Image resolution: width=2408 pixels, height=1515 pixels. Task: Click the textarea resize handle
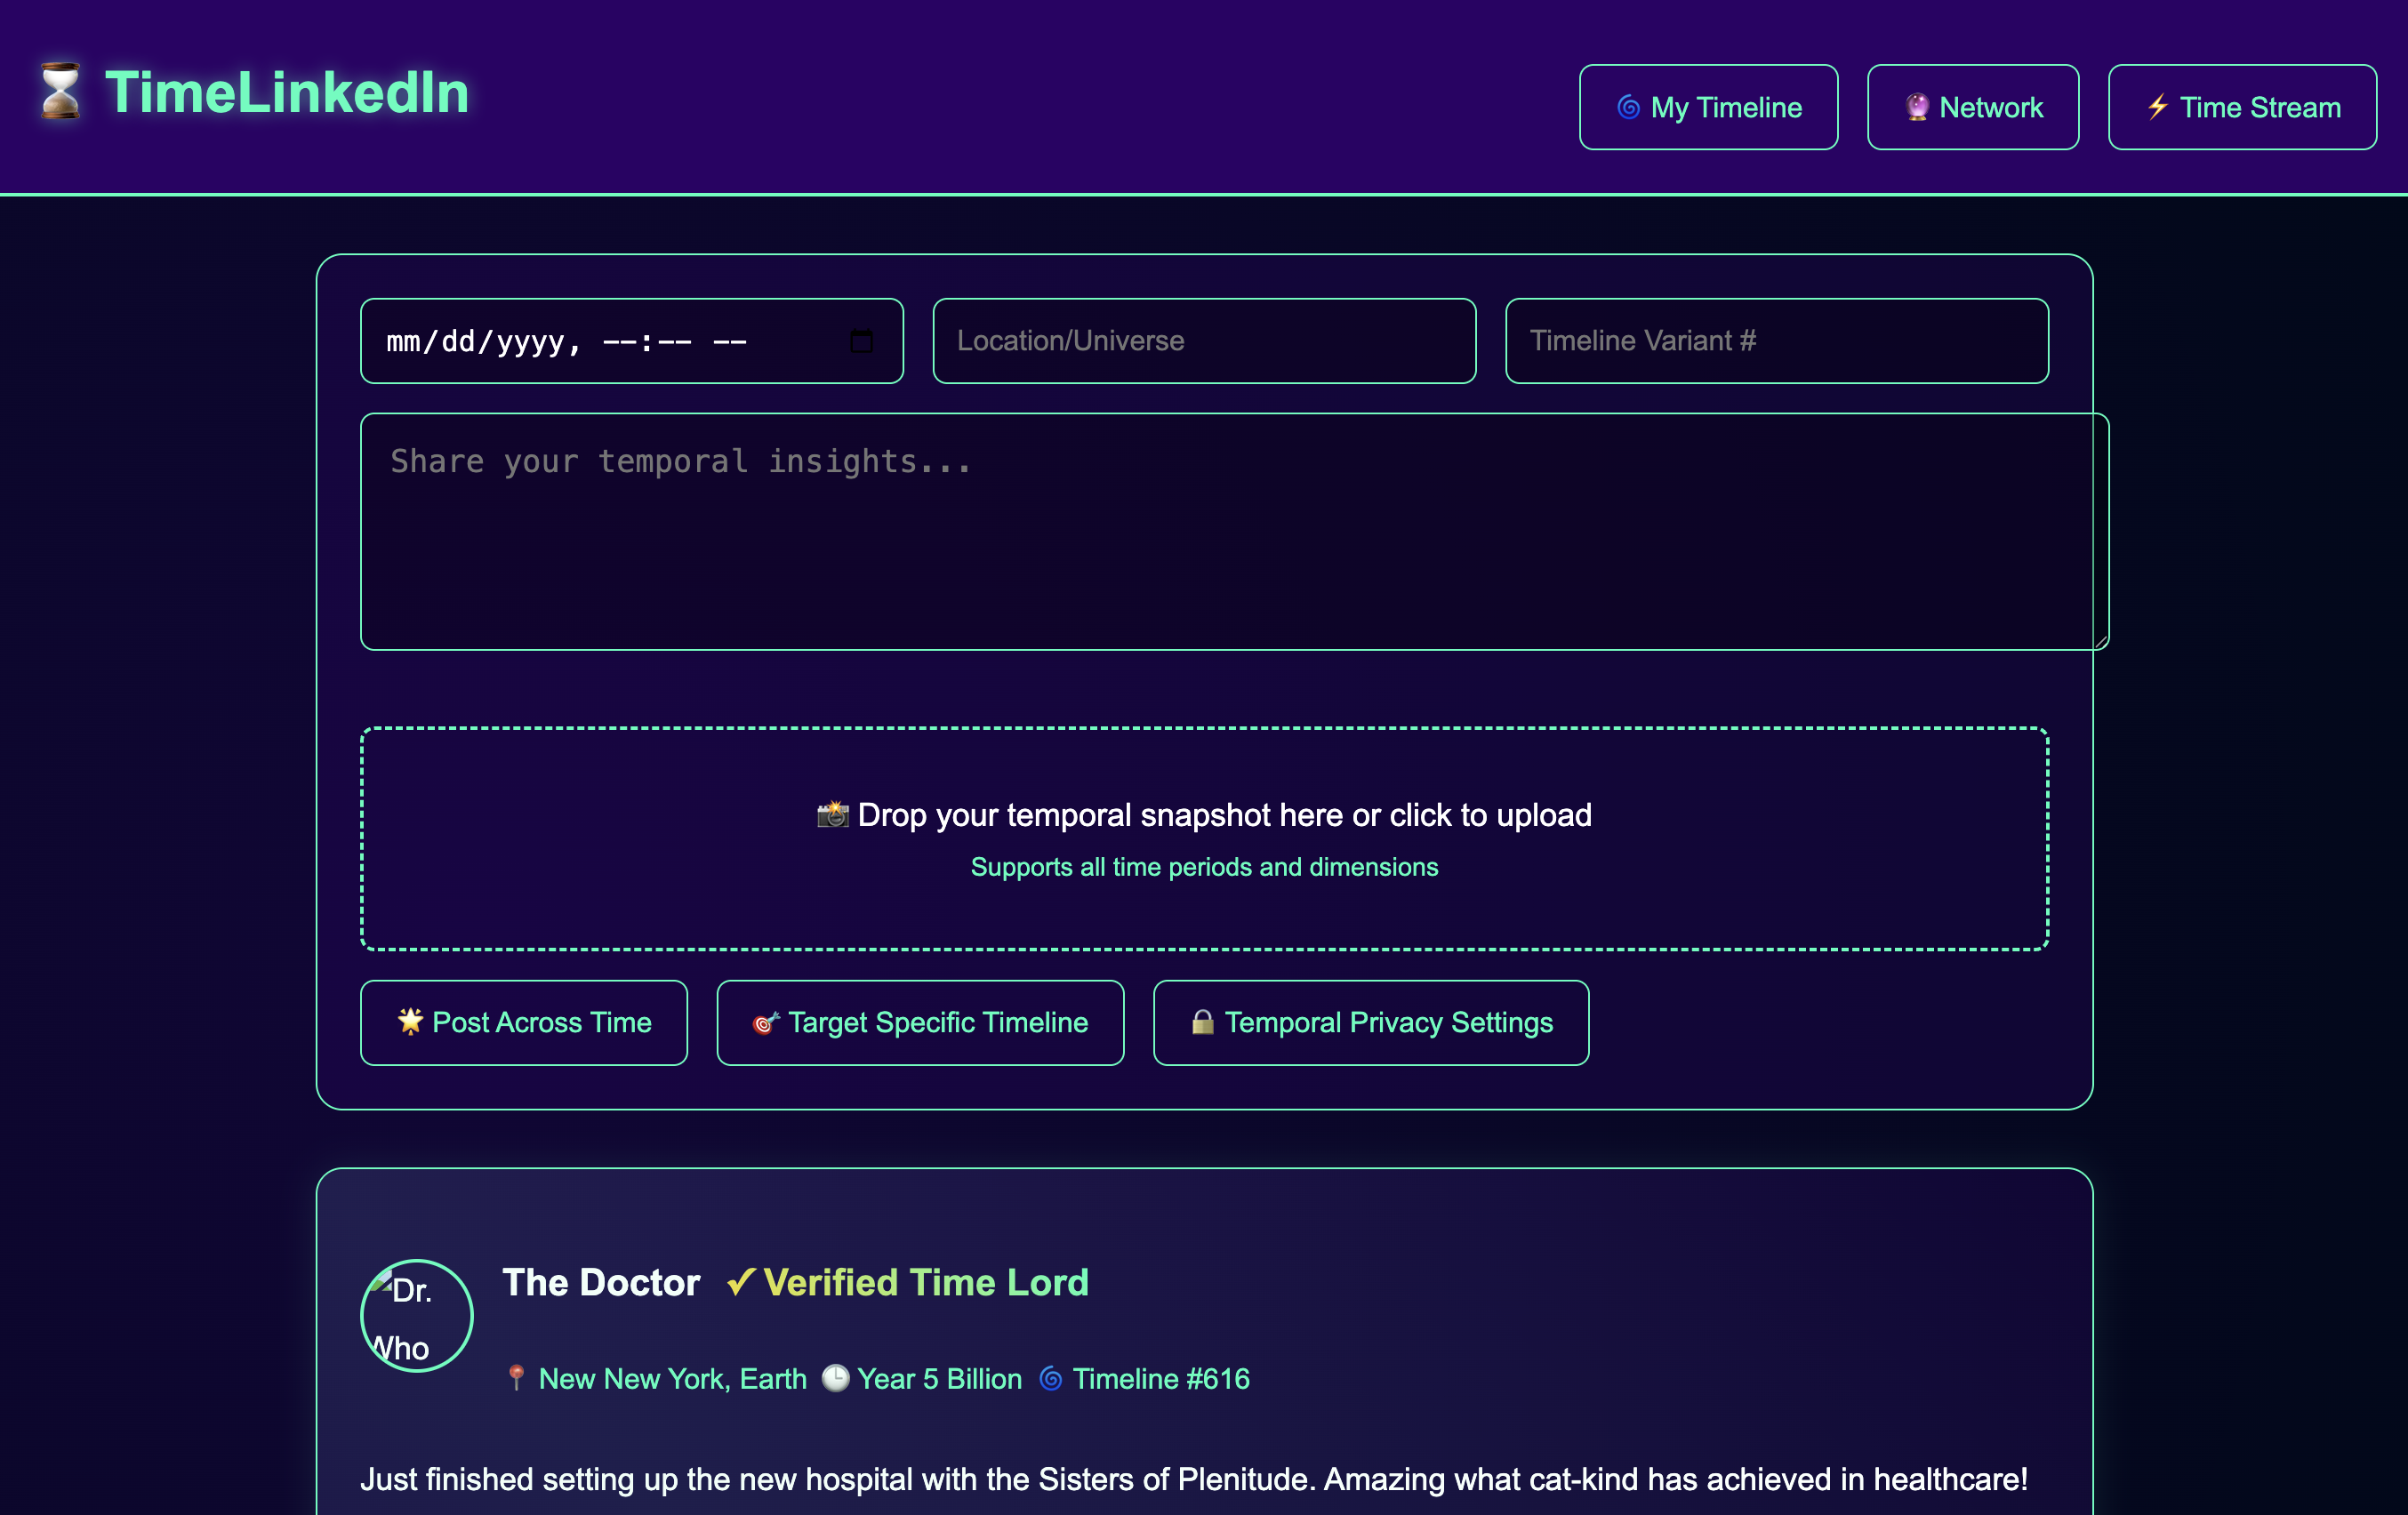(x=2100, y=641)
